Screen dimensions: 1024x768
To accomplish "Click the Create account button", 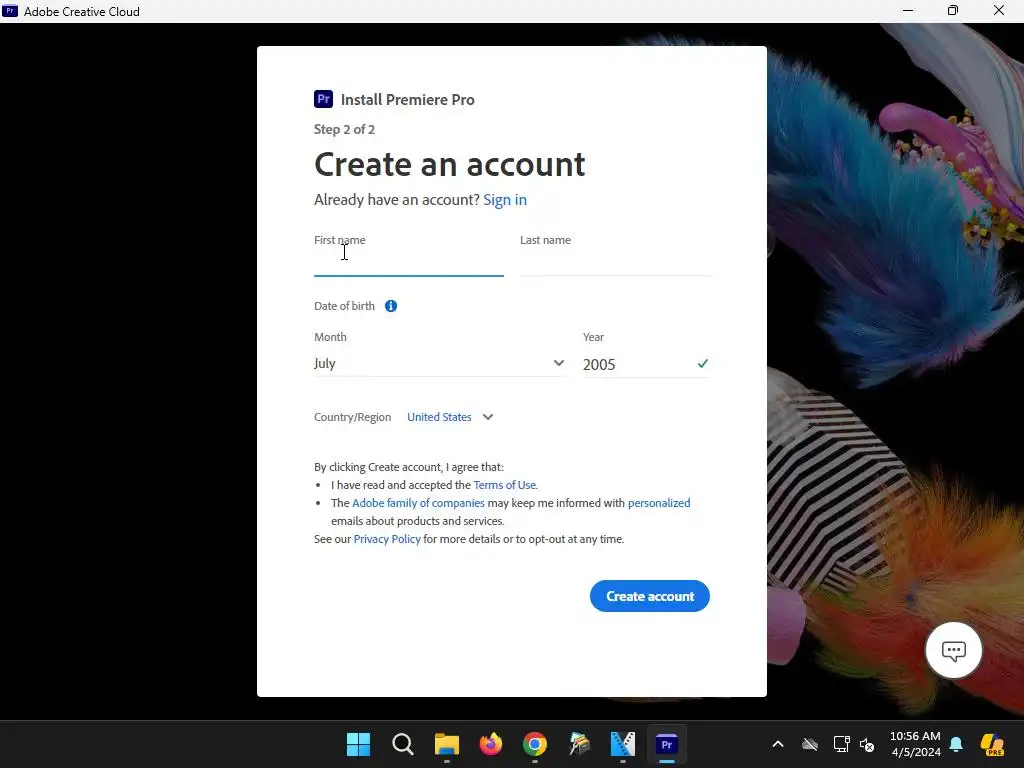I will [x=650, y=596].
